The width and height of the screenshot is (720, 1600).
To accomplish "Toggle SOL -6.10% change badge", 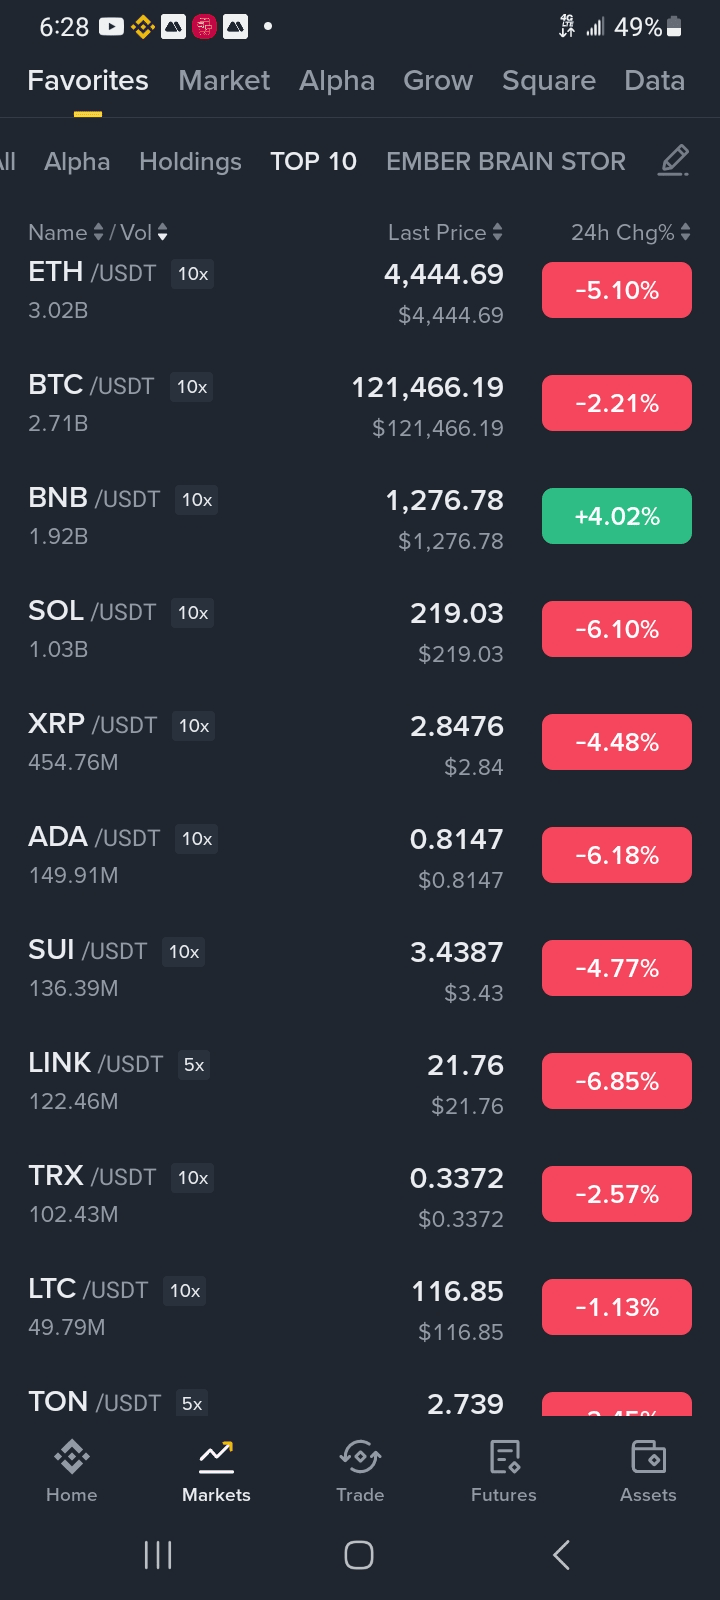I will (616, 629).
